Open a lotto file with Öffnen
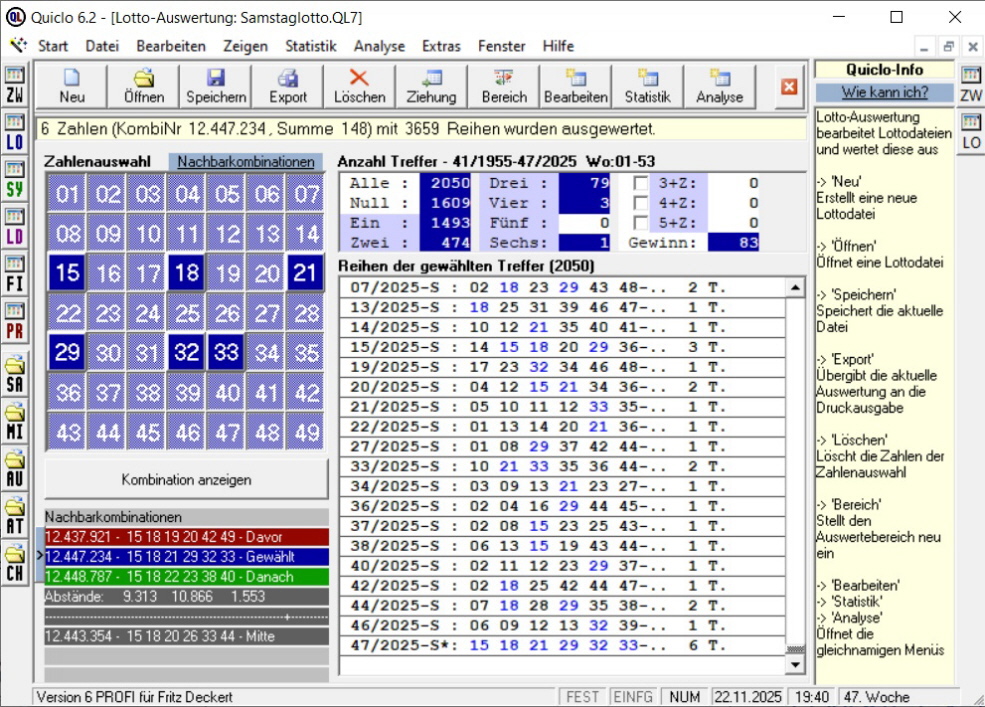Viewport: 985px width, 707px height. [144, 86]
